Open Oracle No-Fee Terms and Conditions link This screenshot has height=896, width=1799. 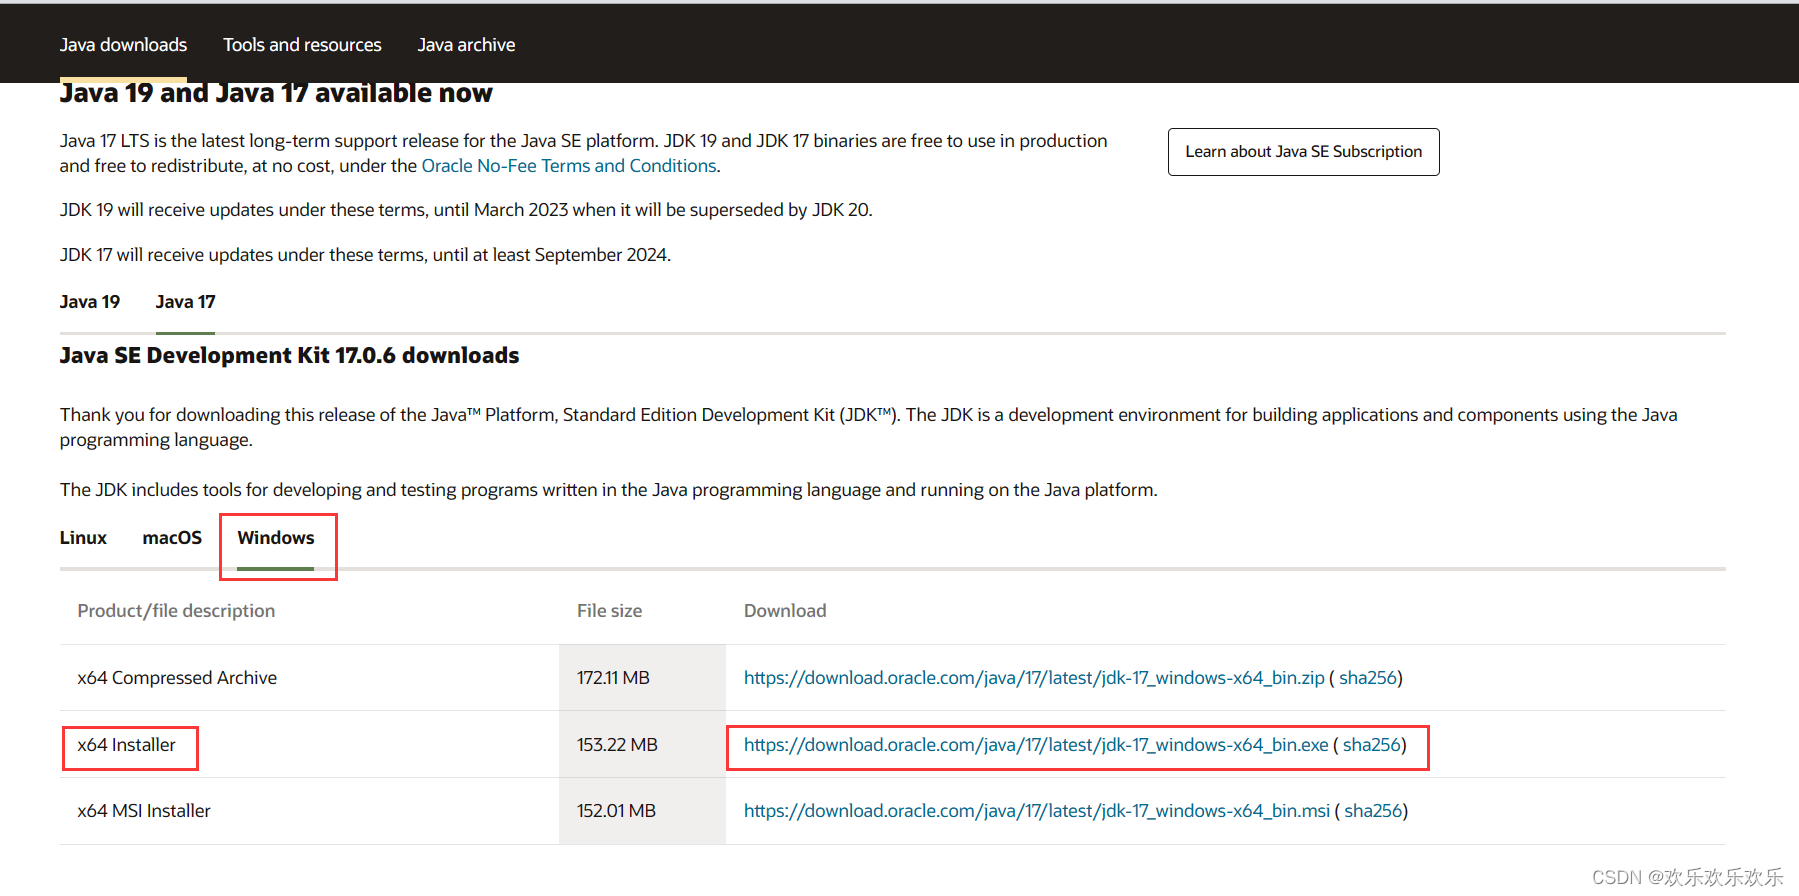(569, 166)
